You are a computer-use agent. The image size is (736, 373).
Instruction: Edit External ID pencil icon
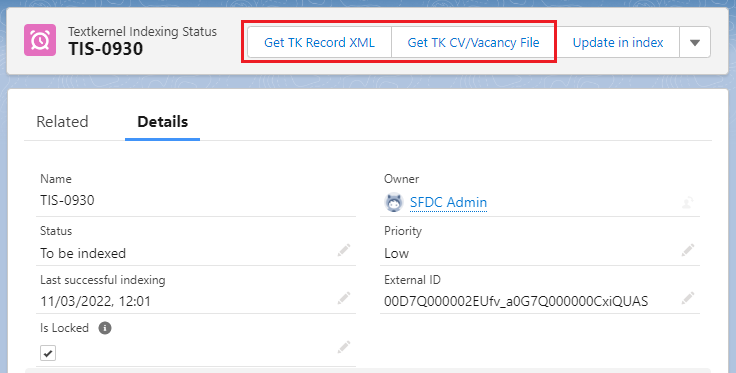[688, 298]
